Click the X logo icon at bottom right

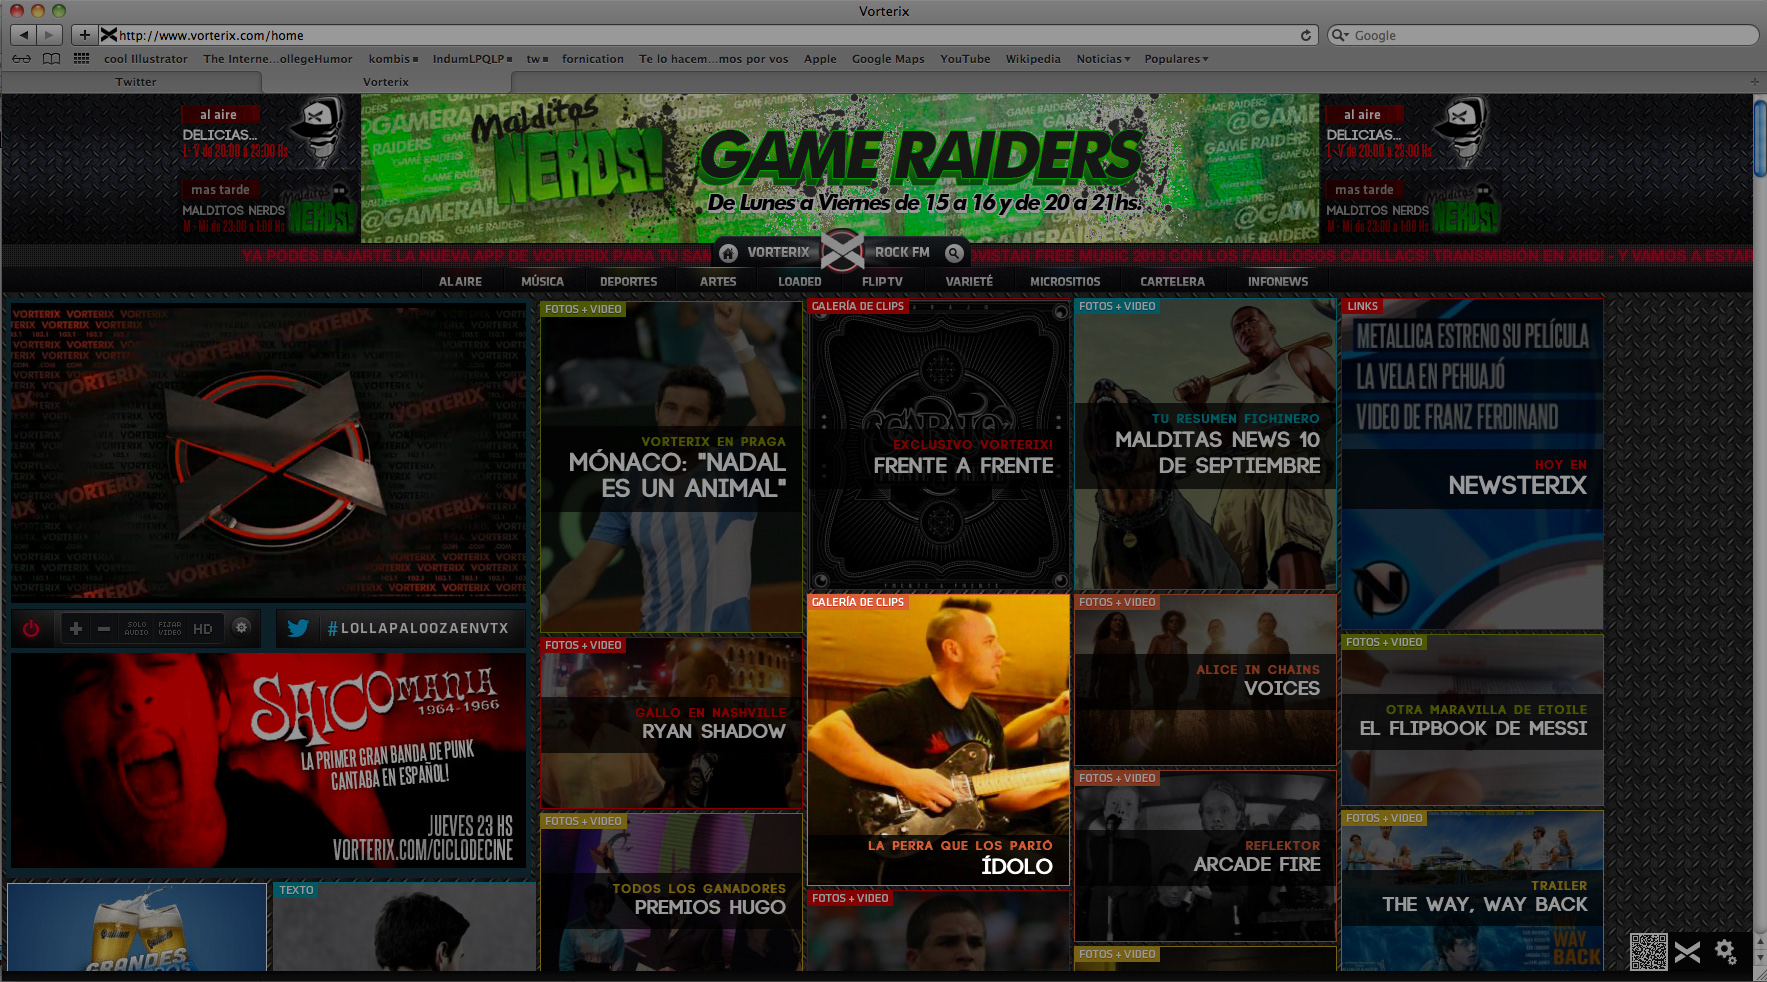point(1688,953)
